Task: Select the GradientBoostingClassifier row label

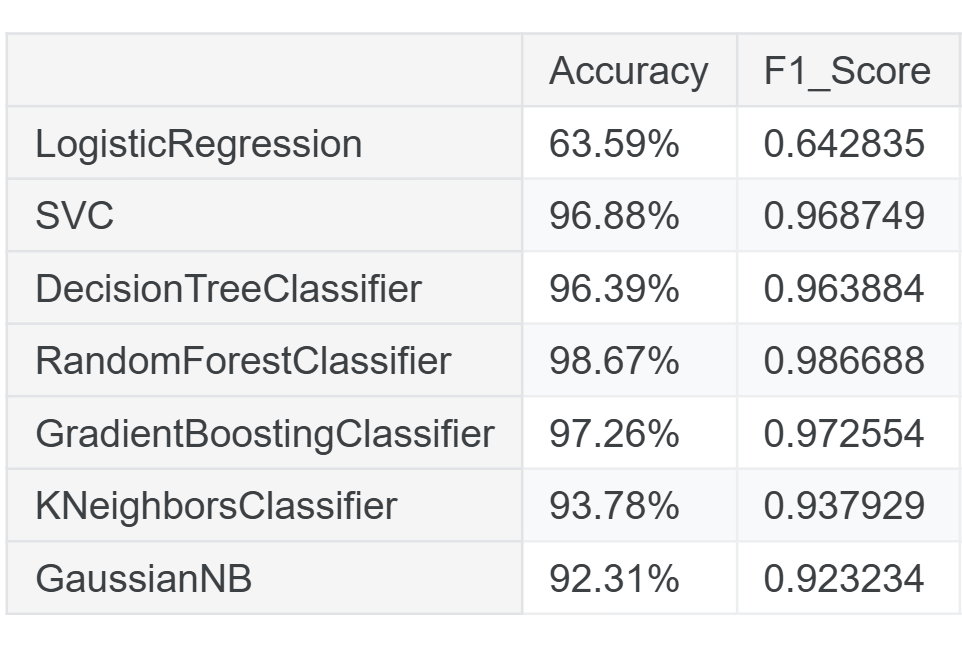Action: coord(264,433)
